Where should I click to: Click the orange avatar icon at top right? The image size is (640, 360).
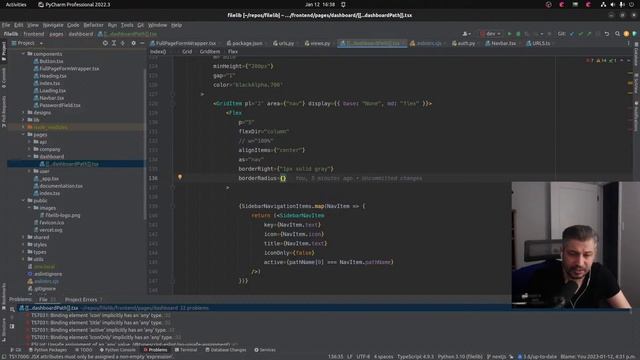click(x=626, y=34)
